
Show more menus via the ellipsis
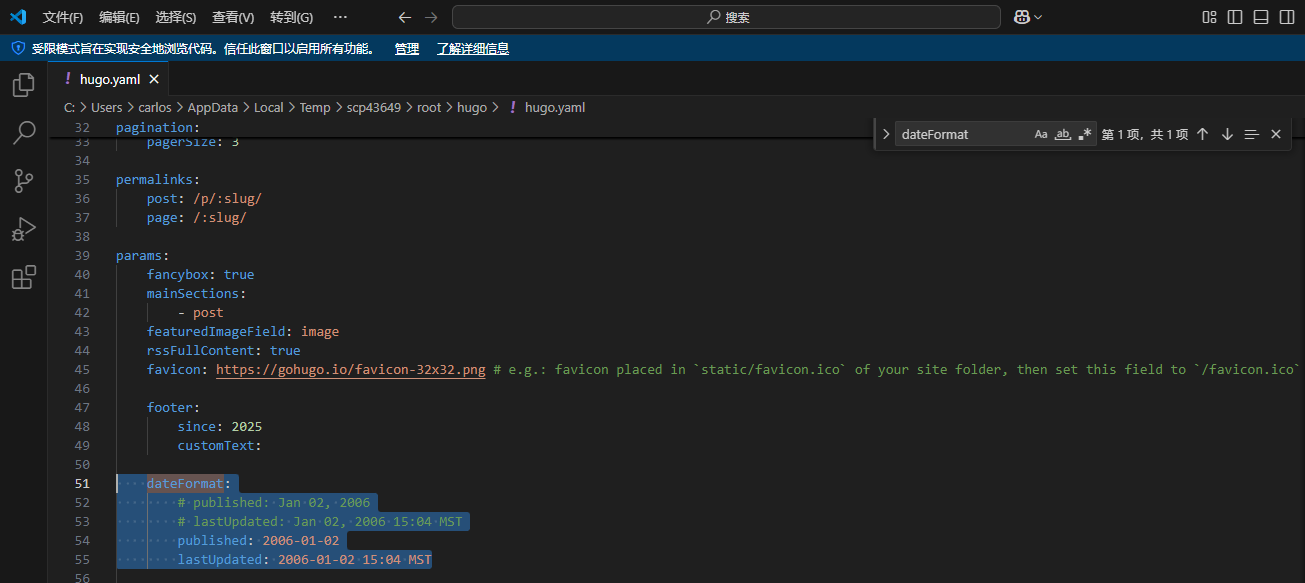[x=340, y=17]
